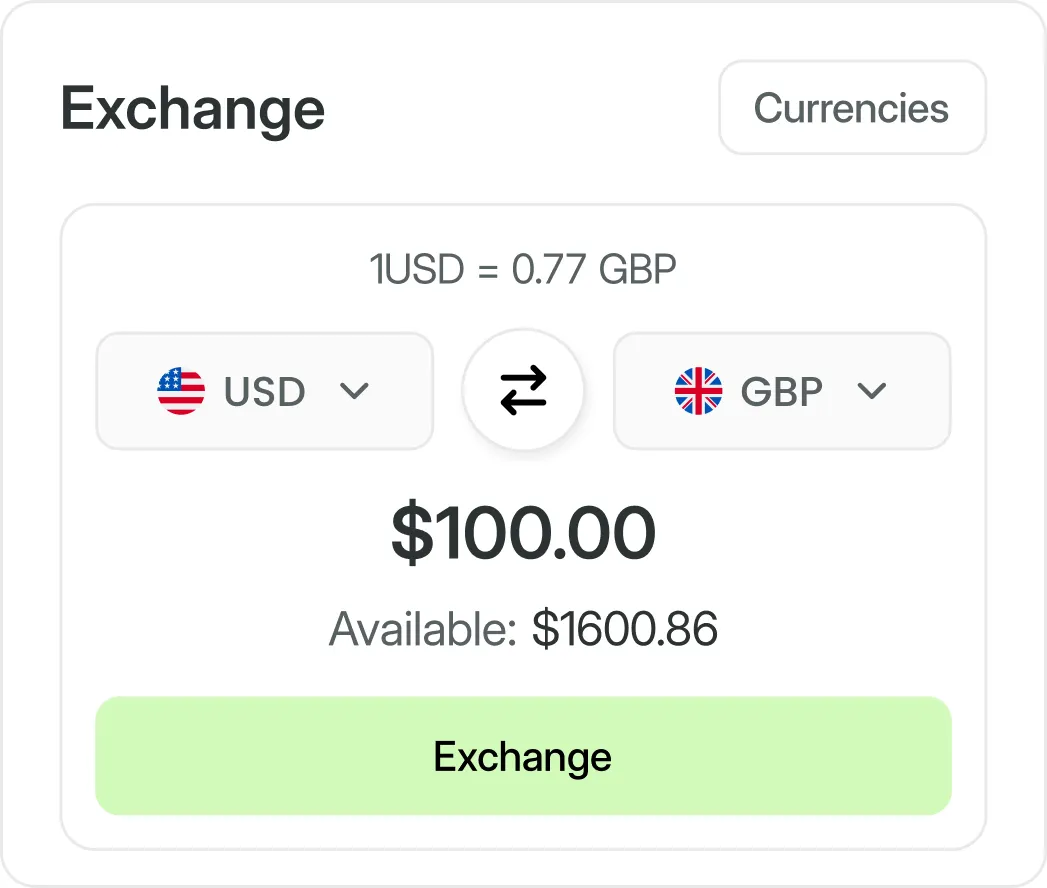Viewport: 1047px width, 888px height.
Task: Select the USD currency selector pill
Action: pos(264,391)
